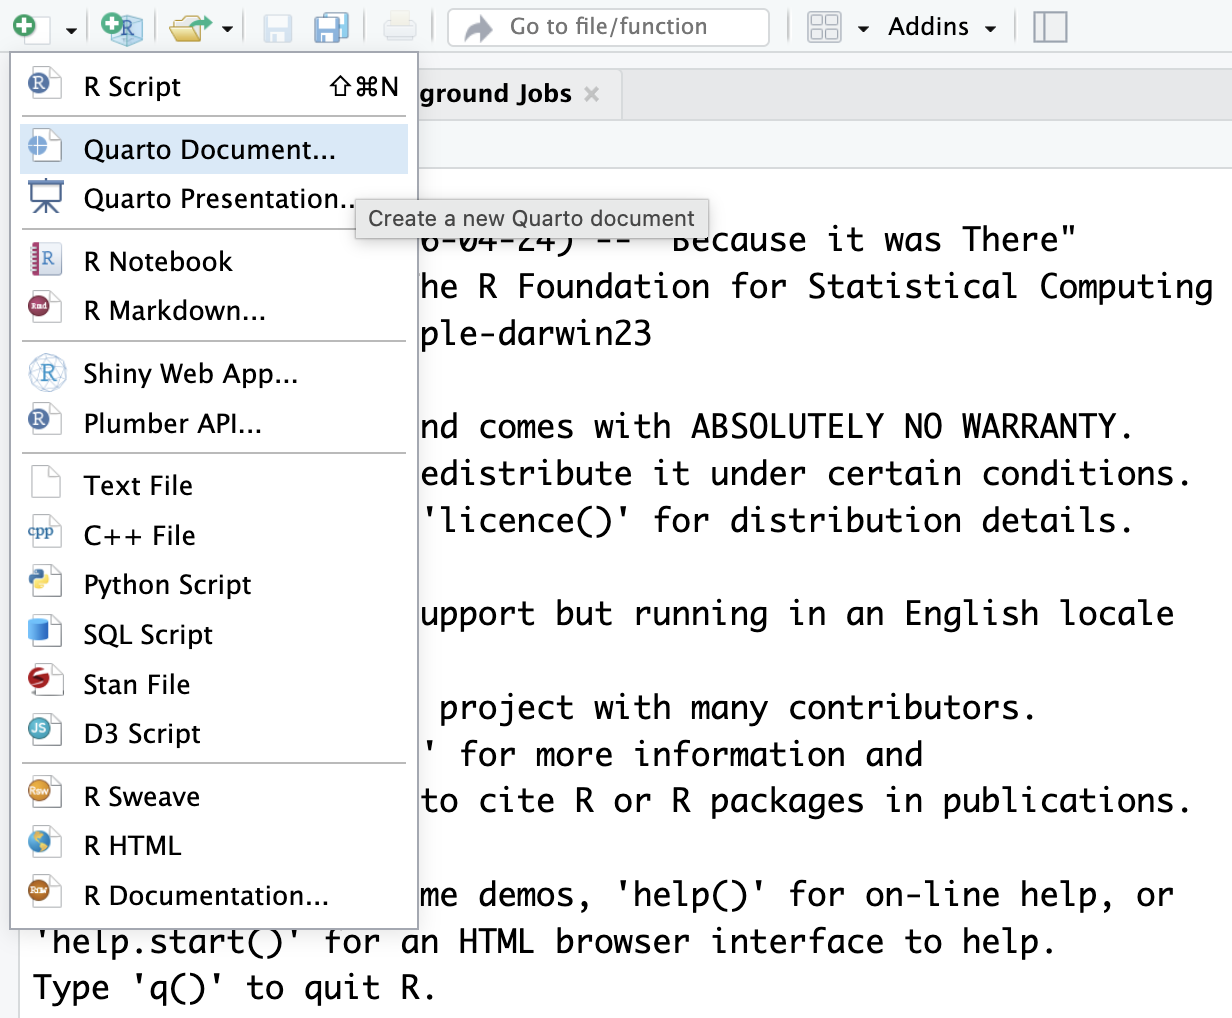Image resolution: width=1232 pixels, height=1018 pixels.
Task: Select R Markdown... menu entry
Action: pos(214,311)
